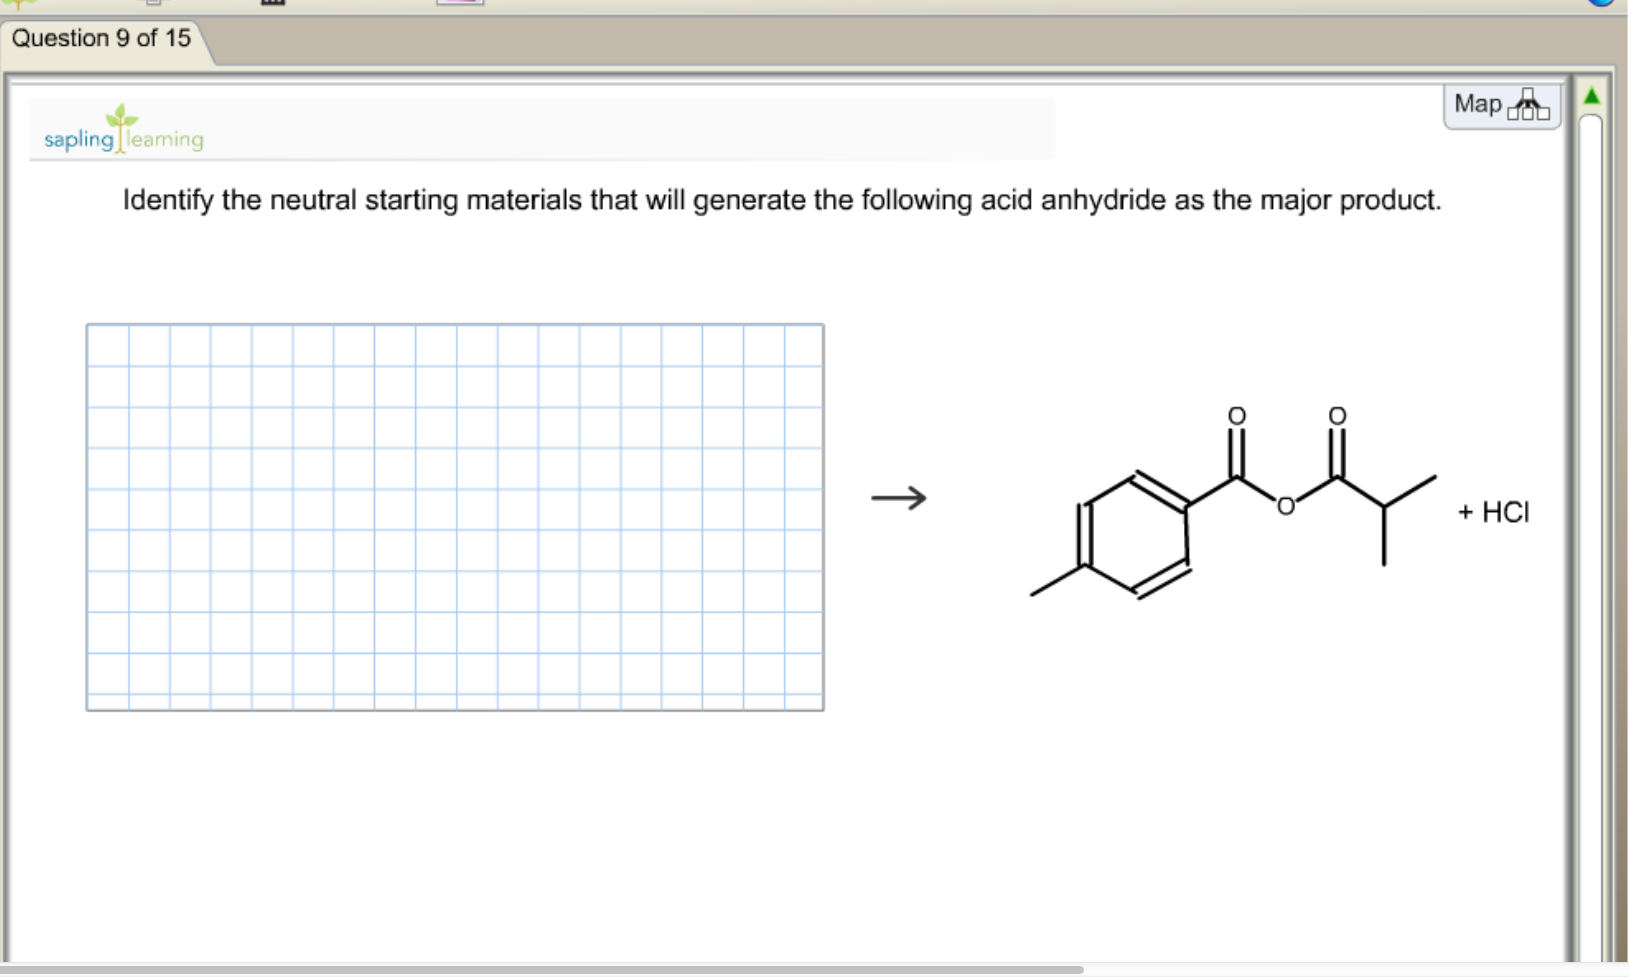Click the 'Identify the neutral starting materials' question text
Viewport: 1629px width, 977px height.
tap(782, 200)
